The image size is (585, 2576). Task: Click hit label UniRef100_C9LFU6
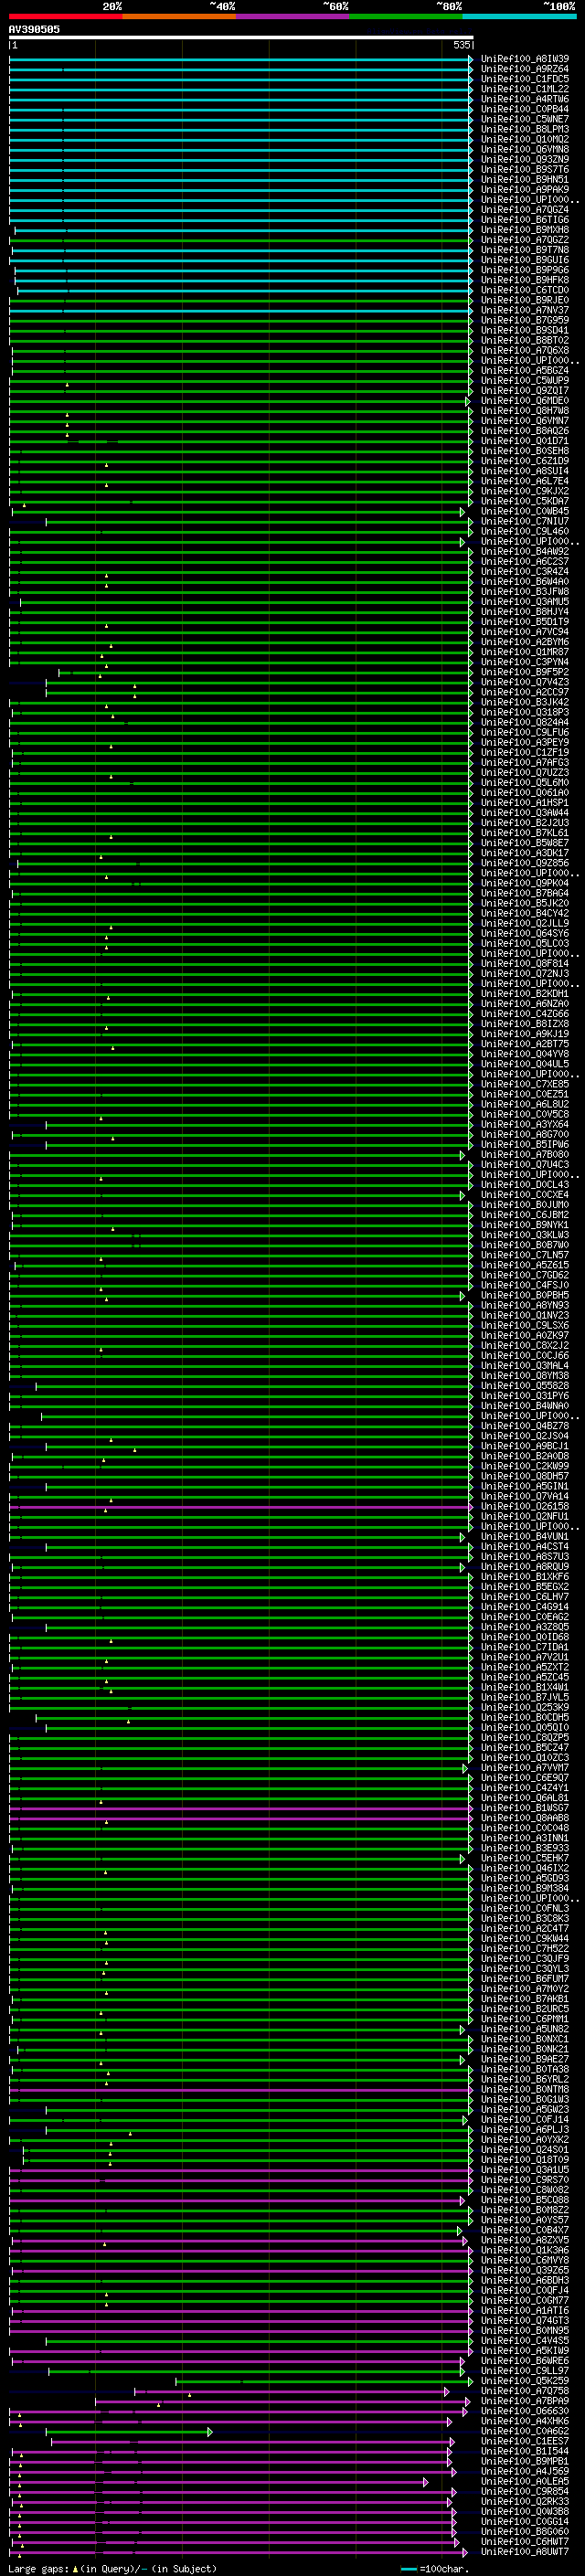(525, 732)
